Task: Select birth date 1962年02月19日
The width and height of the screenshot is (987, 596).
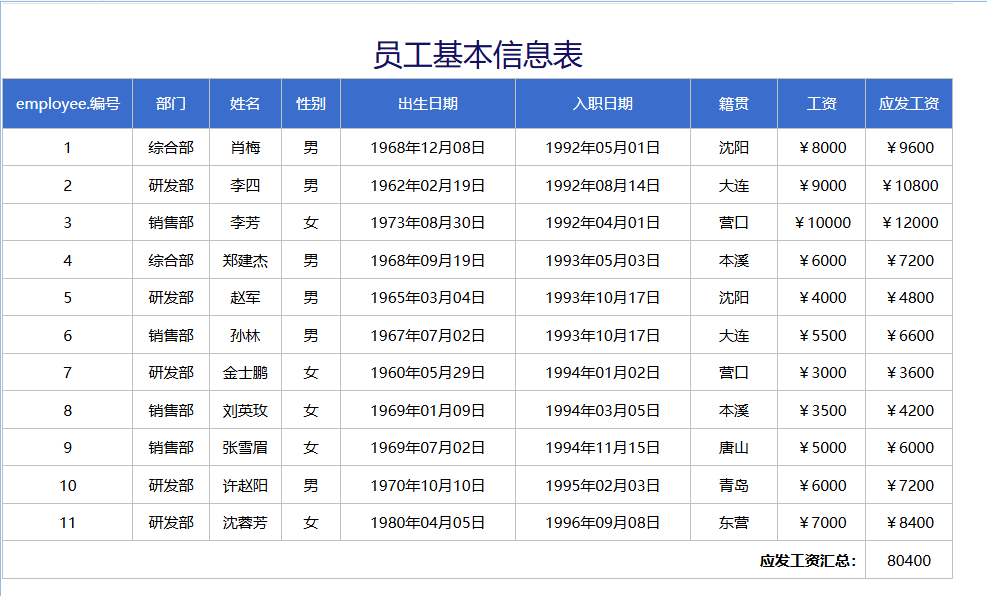Action: (x=427, y=186)
